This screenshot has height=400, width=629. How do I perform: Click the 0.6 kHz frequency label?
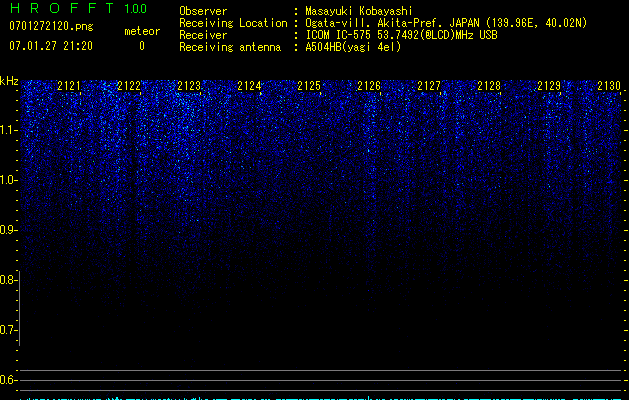pos(8,380)
